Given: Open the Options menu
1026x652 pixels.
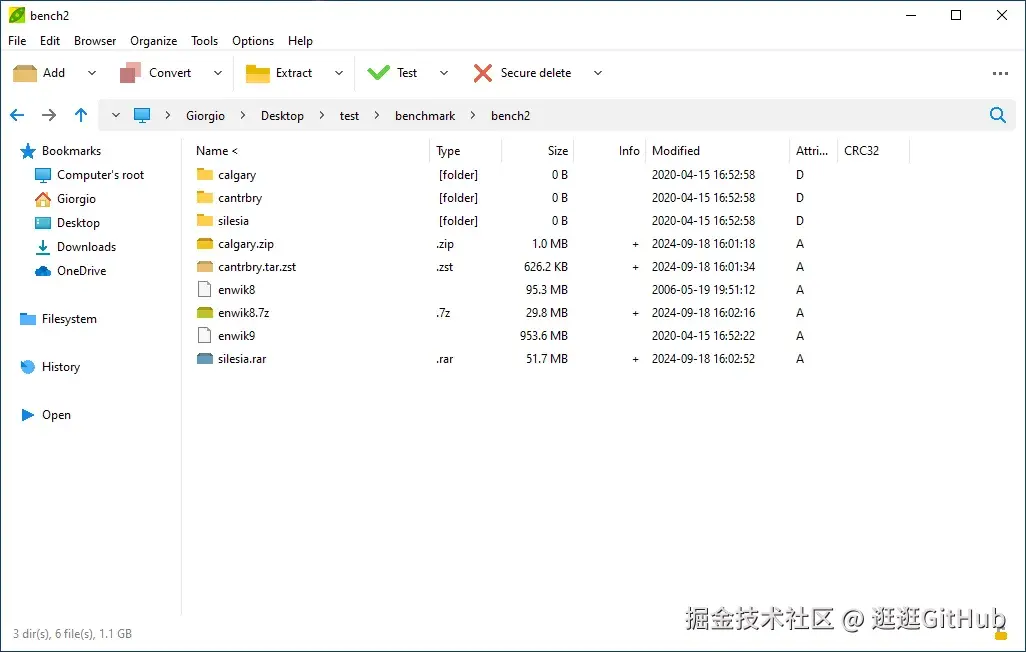Looking at the screenshot, I should click(252, 41).
